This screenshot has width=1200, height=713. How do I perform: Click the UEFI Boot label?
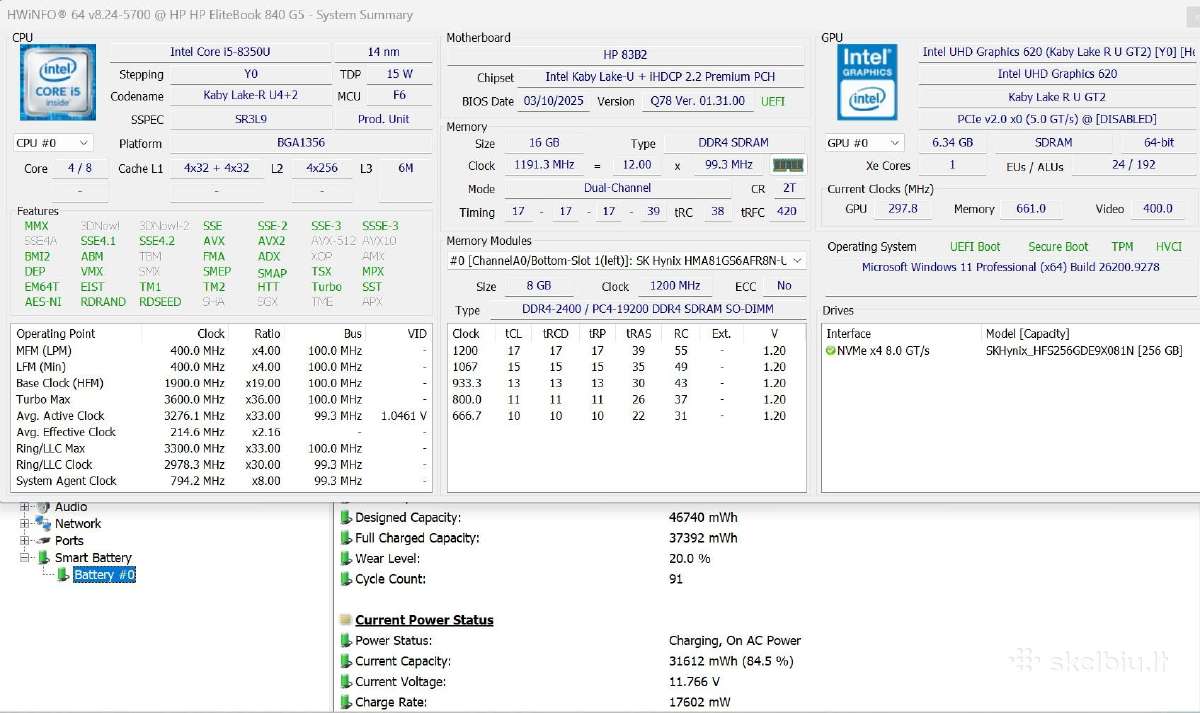975,247
